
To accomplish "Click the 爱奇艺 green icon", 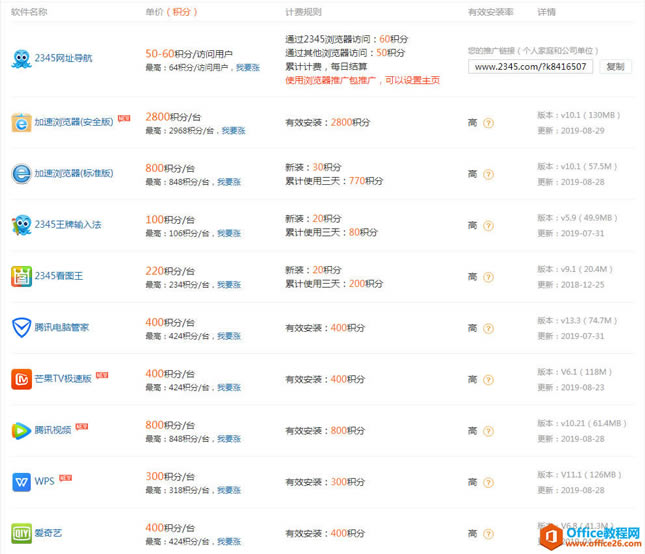I will pyautogui.click(x=21, y=533).
